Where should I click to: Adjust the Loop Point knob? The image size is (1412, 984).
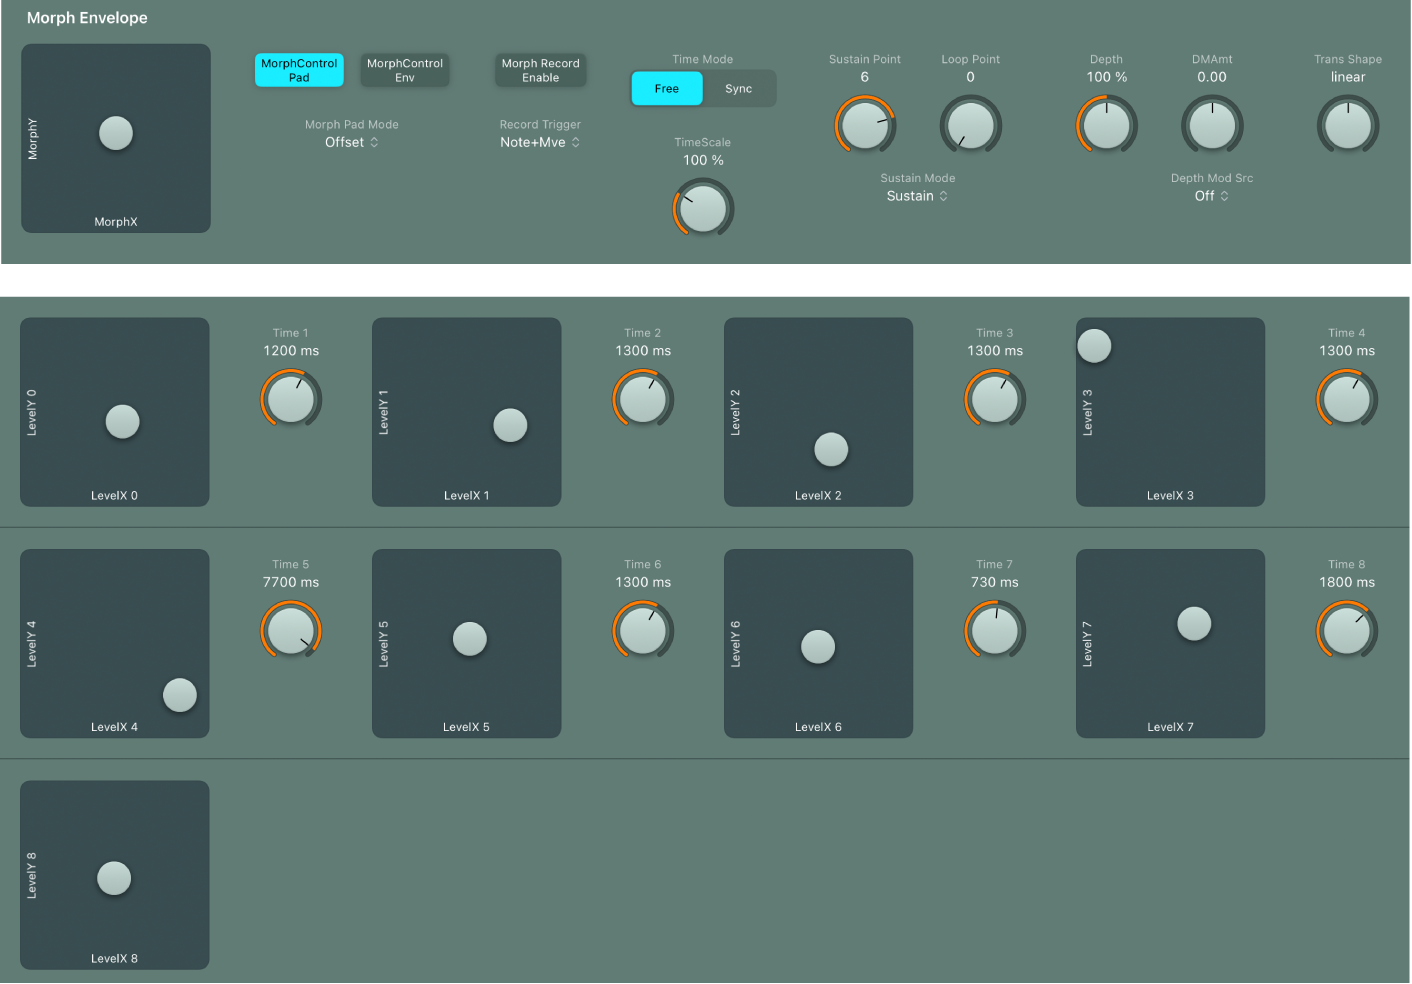(970, 124)
